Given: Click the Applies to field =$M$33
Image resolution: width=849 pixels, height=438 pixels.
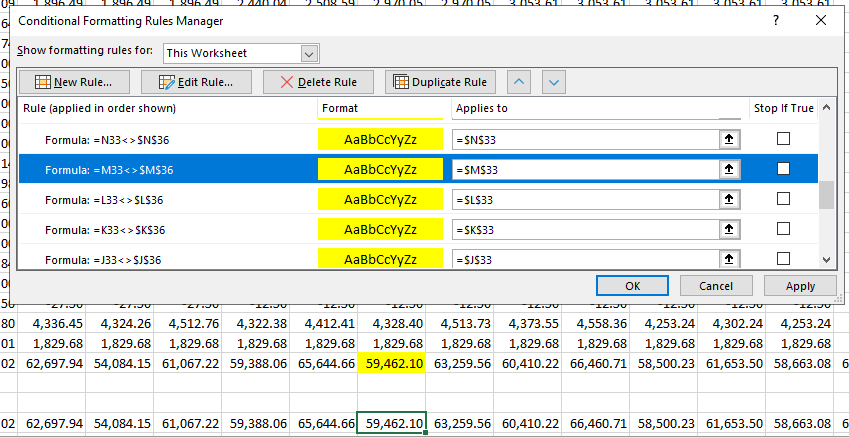Looking at the screenshot, I should [x=586, y=170].
